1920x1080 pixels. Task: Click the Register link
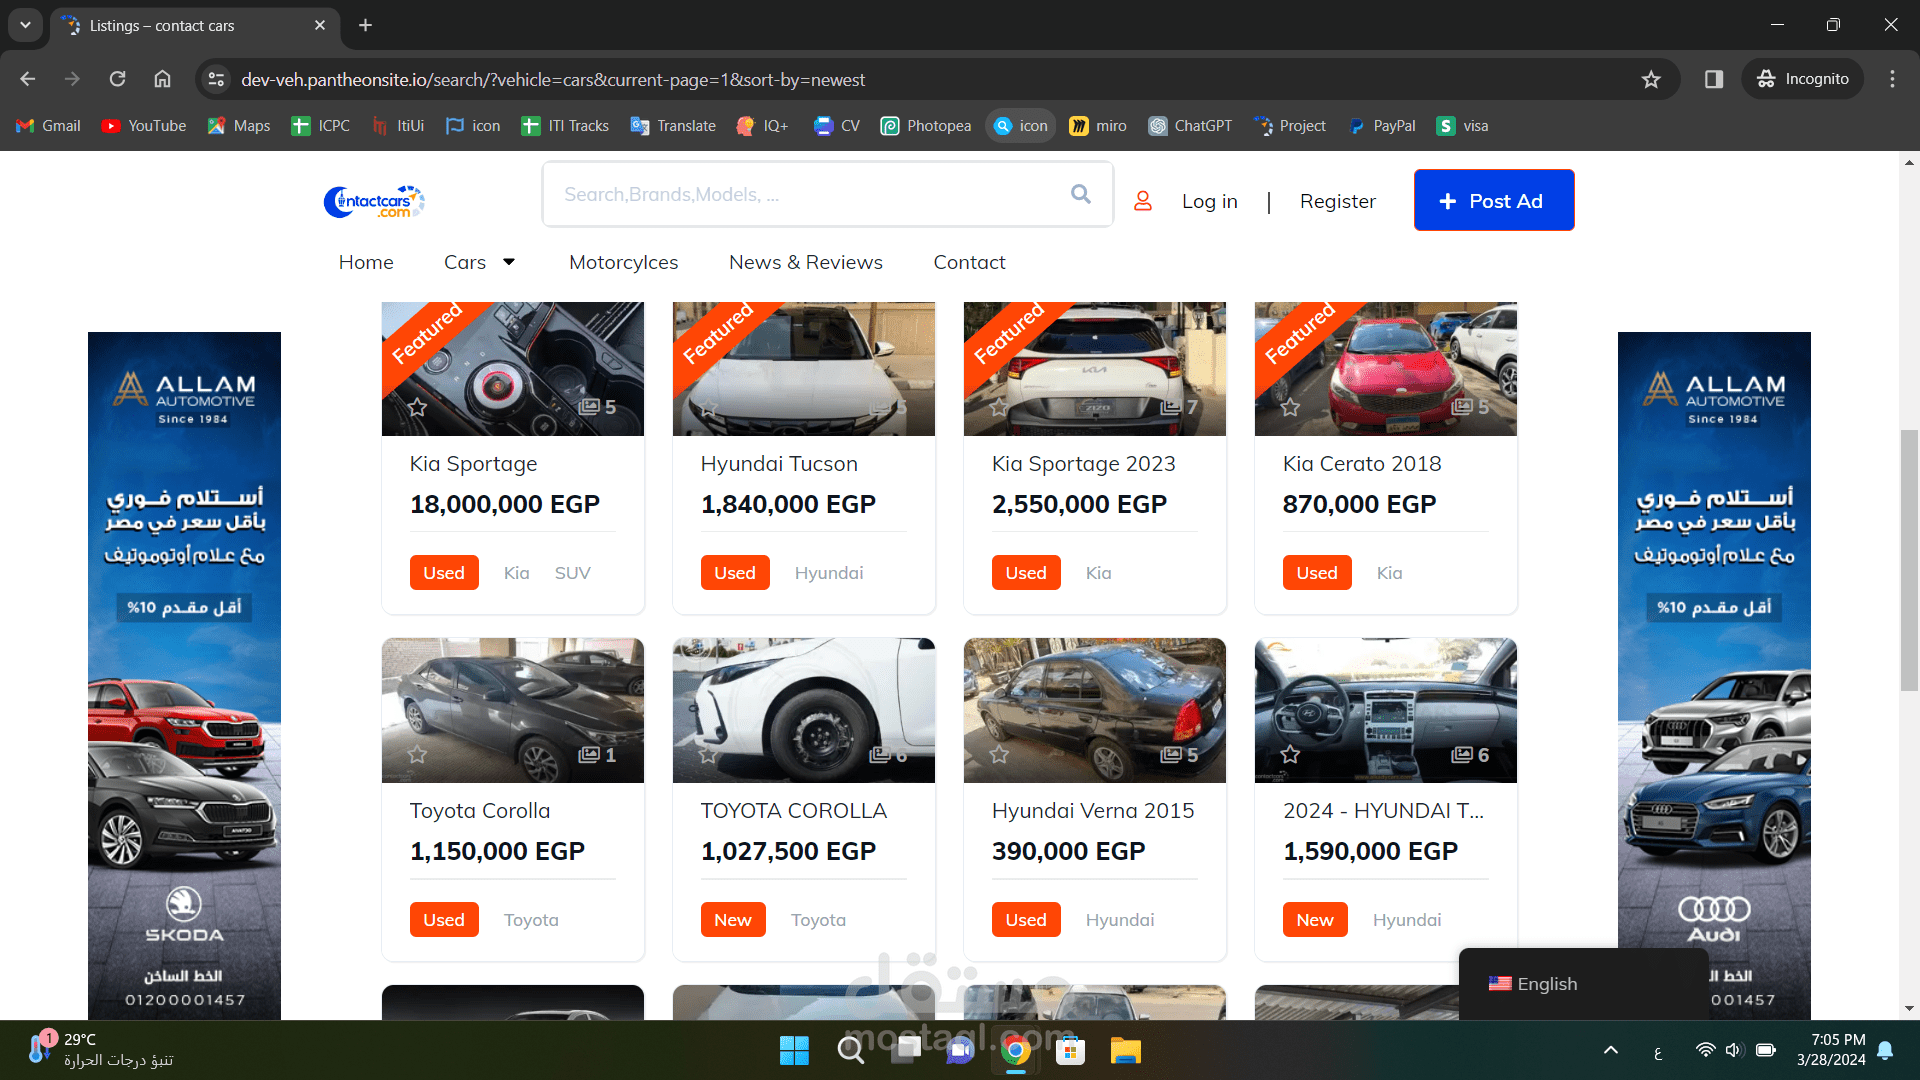click(1337, 202)
